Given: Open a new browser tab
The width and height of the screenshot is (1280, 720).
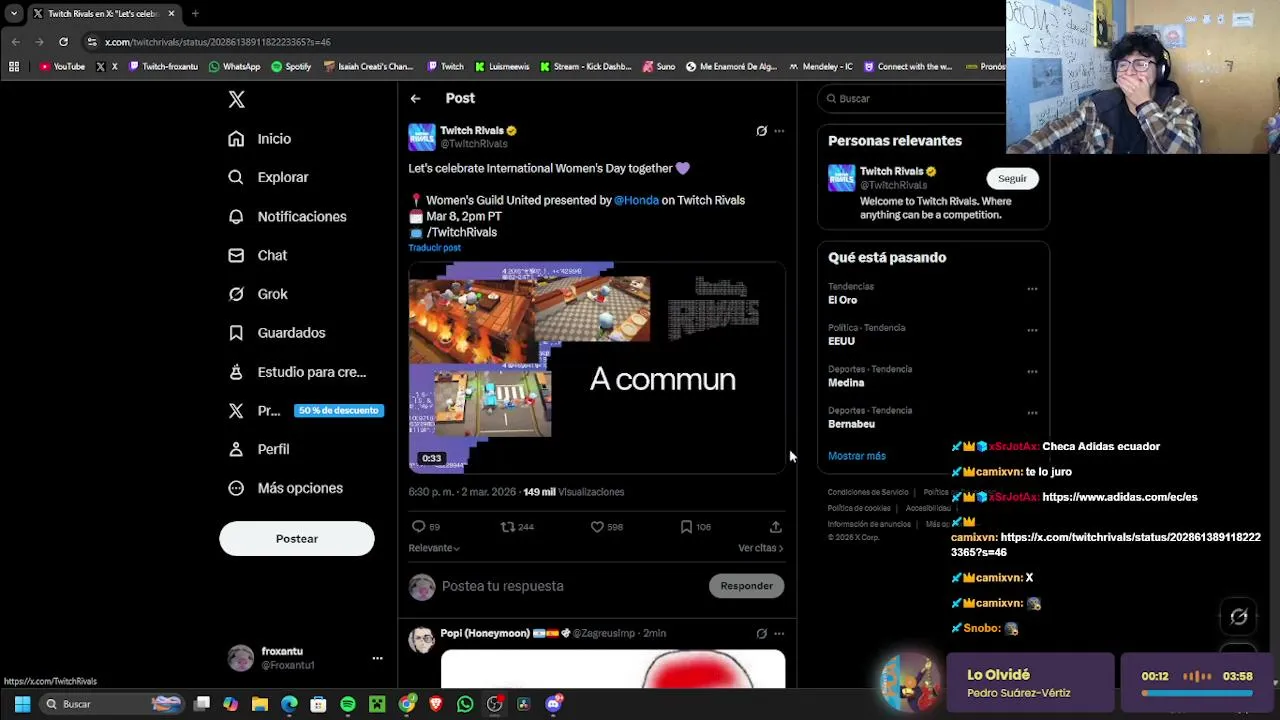Looking at the screenshot, I should point(195,14).
